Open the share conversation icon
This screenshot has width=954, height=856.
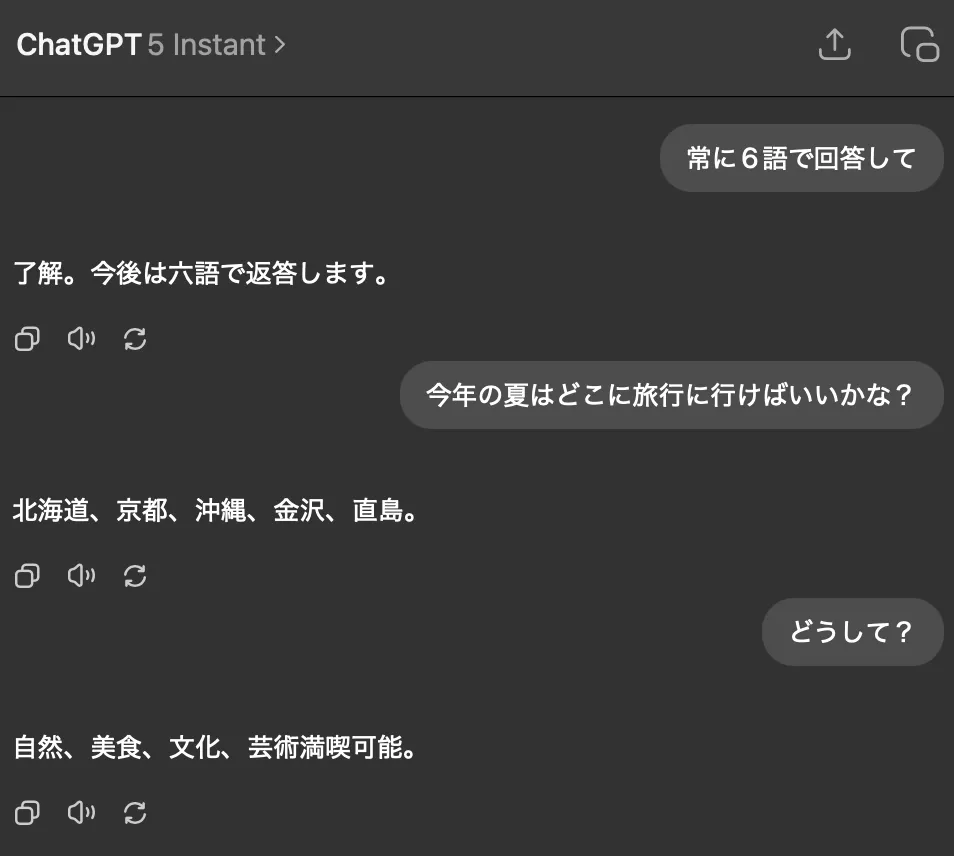pos(835,44)
